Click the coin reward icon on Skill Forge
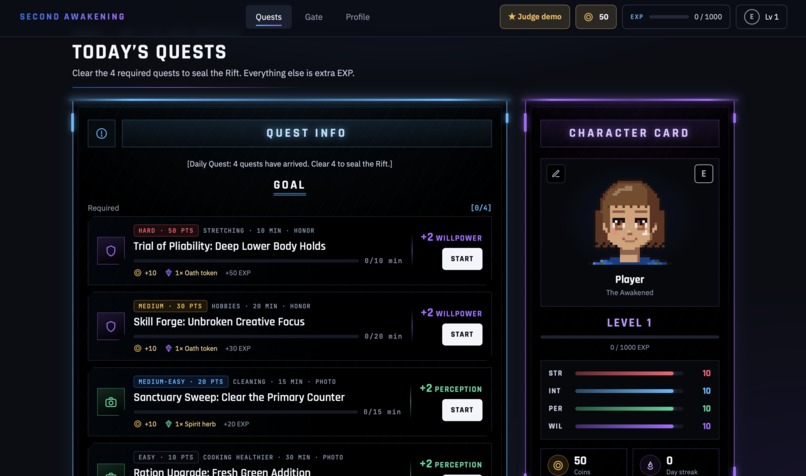This screenshot has height=476, width=806. click(x=137, y=349)
